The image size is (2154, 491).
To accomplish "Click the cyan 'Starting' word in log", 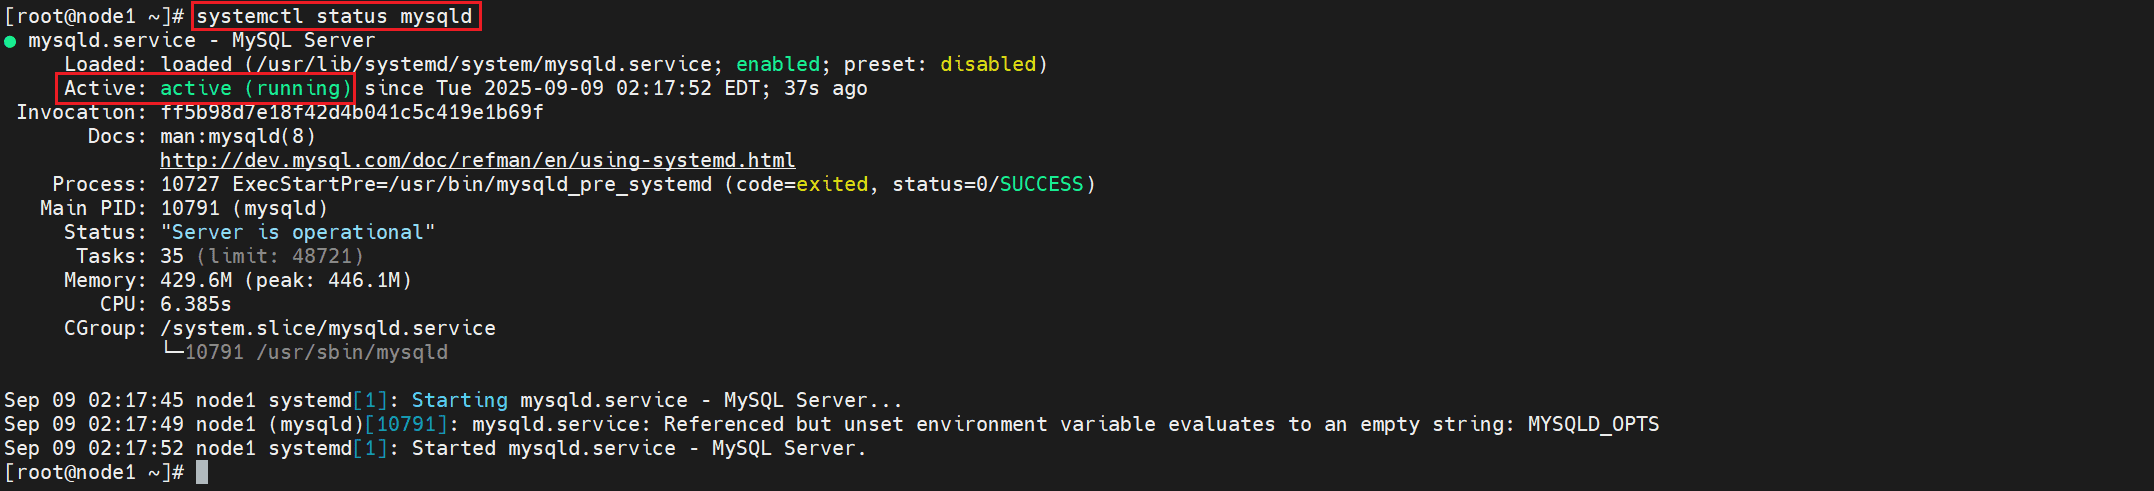I will pos(459,400).
